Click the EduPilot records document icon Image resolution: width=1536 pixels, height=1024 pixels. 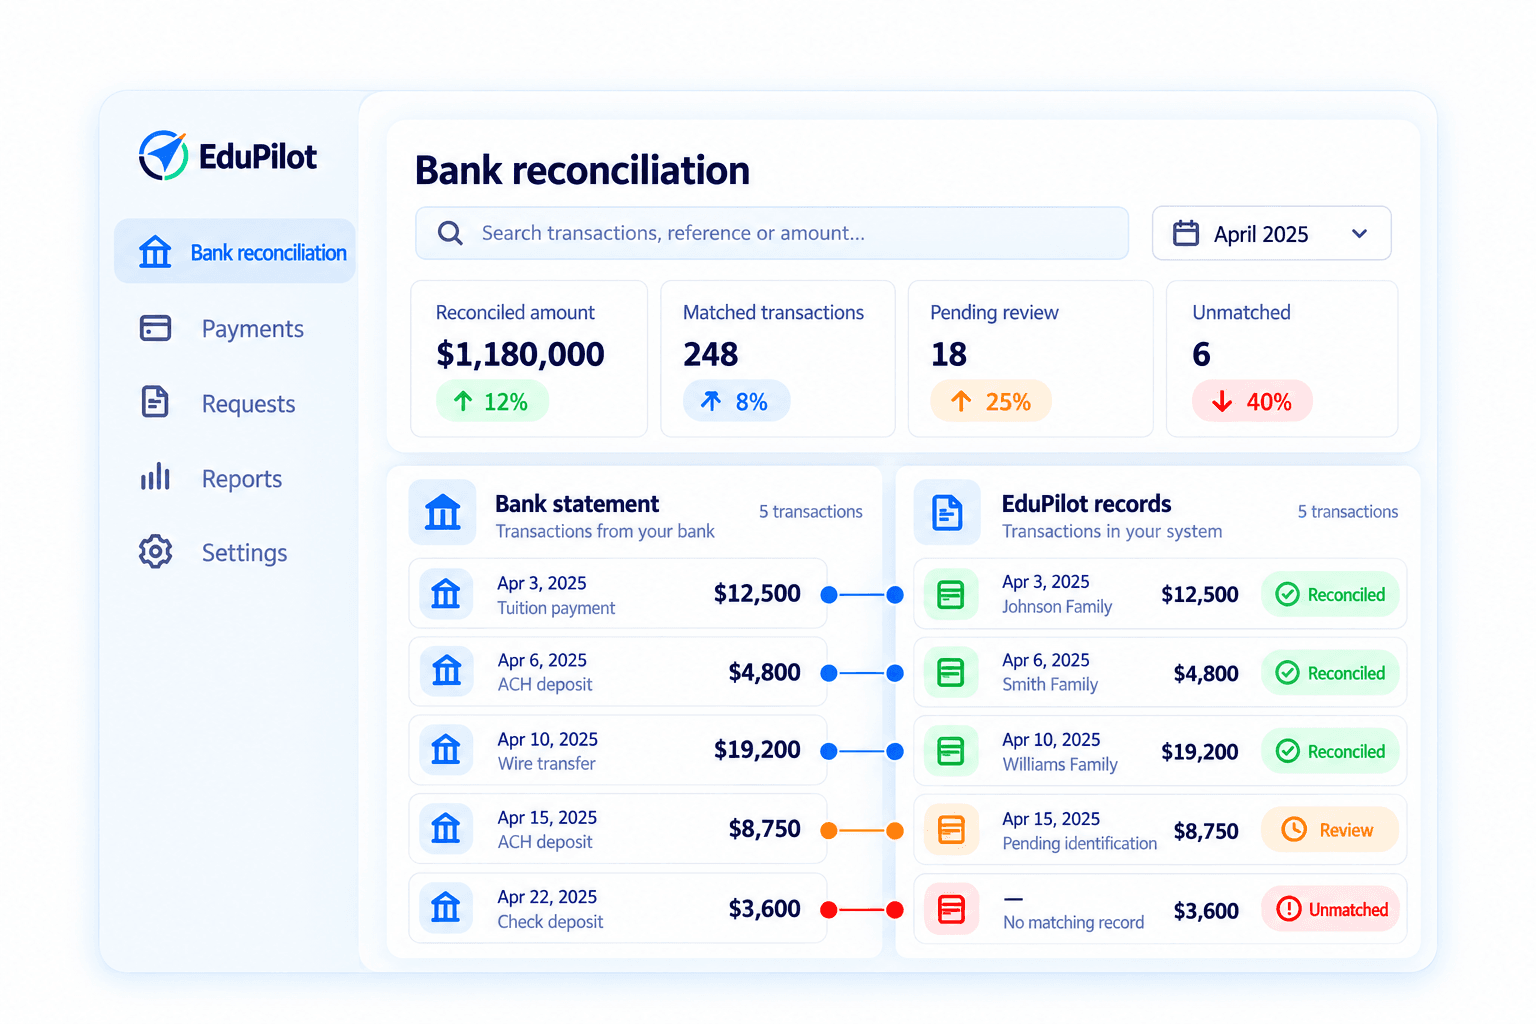click(x=947, y=511)
